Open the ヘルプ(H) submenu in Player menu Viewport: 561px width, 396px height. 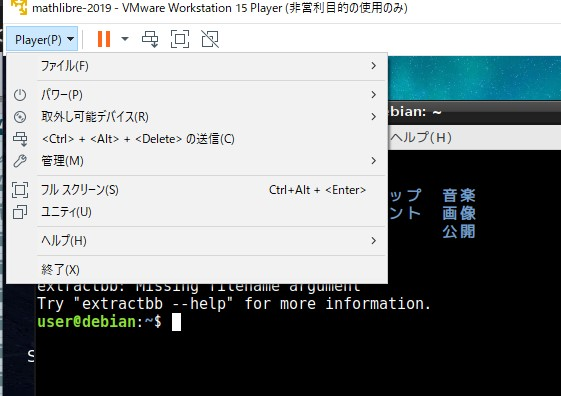[x=197, y=241]
